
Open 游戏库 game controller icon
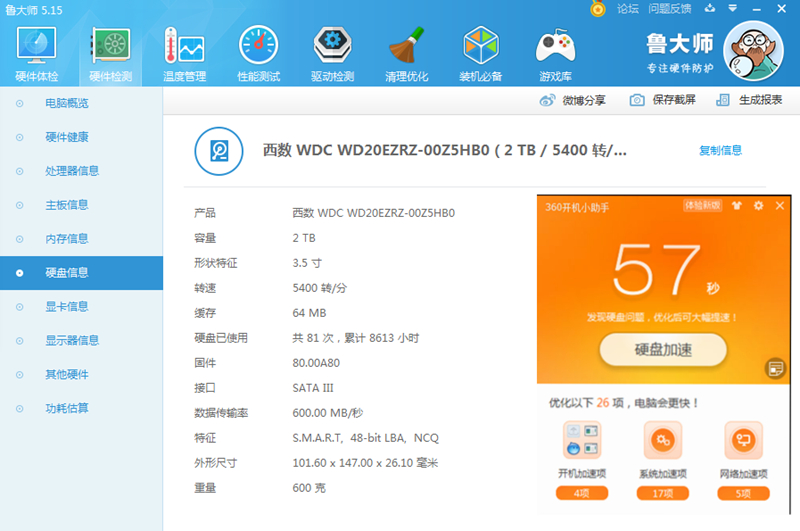point(555,54)
